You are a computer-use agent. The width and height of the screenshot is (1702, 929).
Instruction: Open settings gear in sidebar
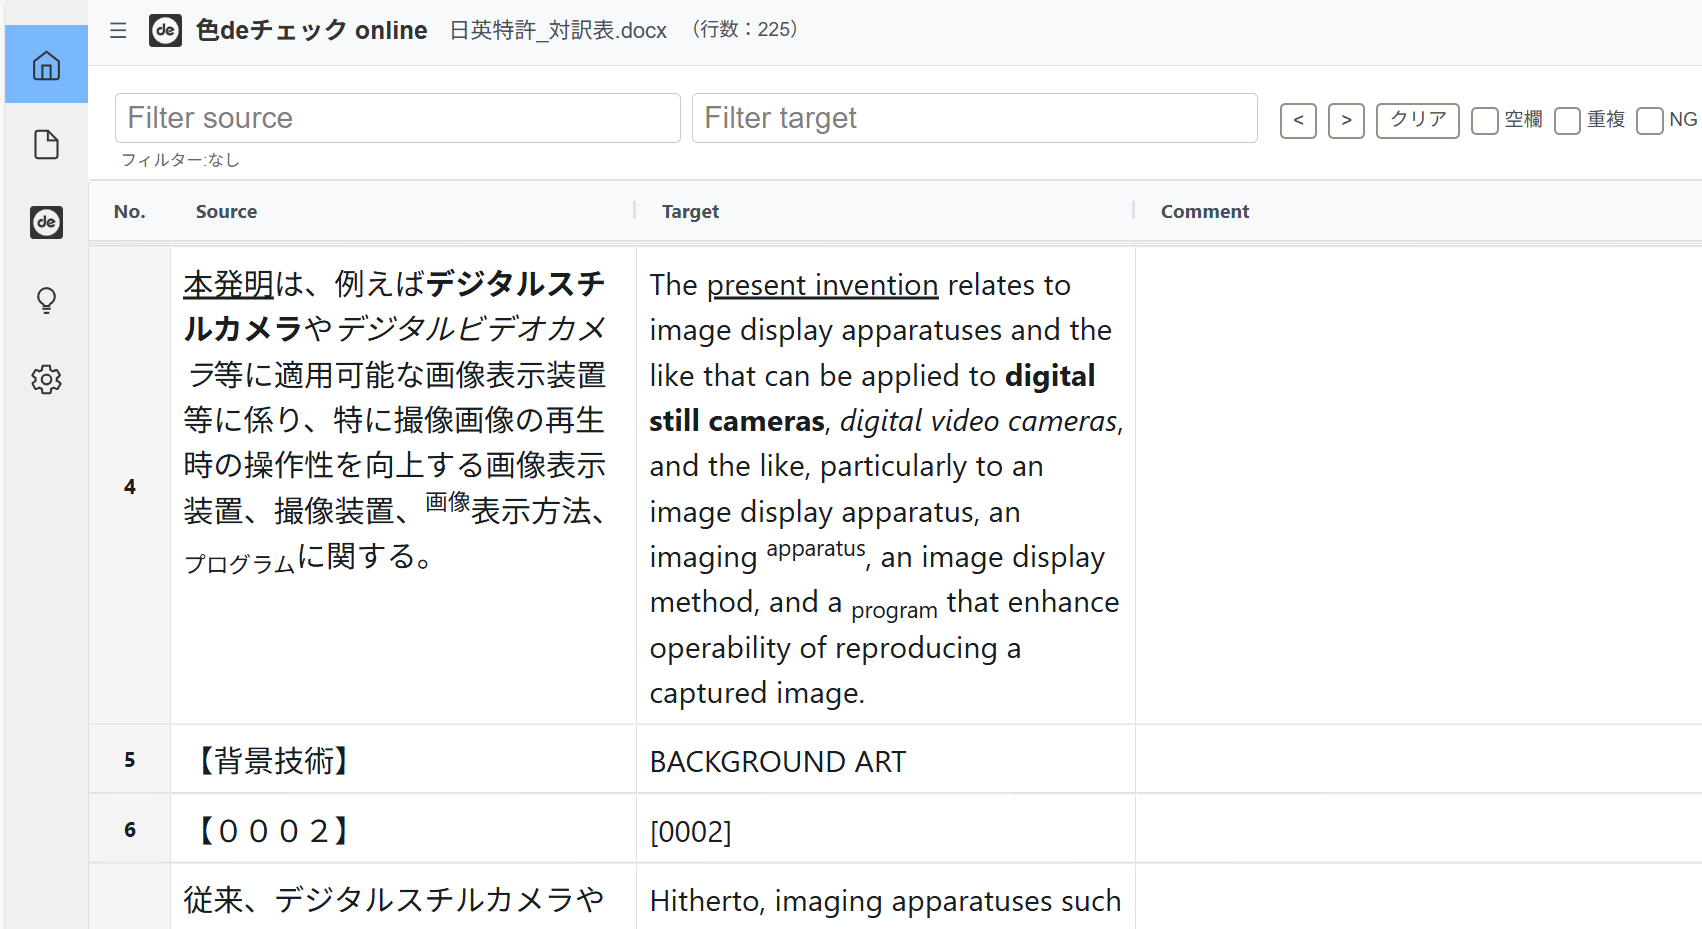click(x=46, y=380)
